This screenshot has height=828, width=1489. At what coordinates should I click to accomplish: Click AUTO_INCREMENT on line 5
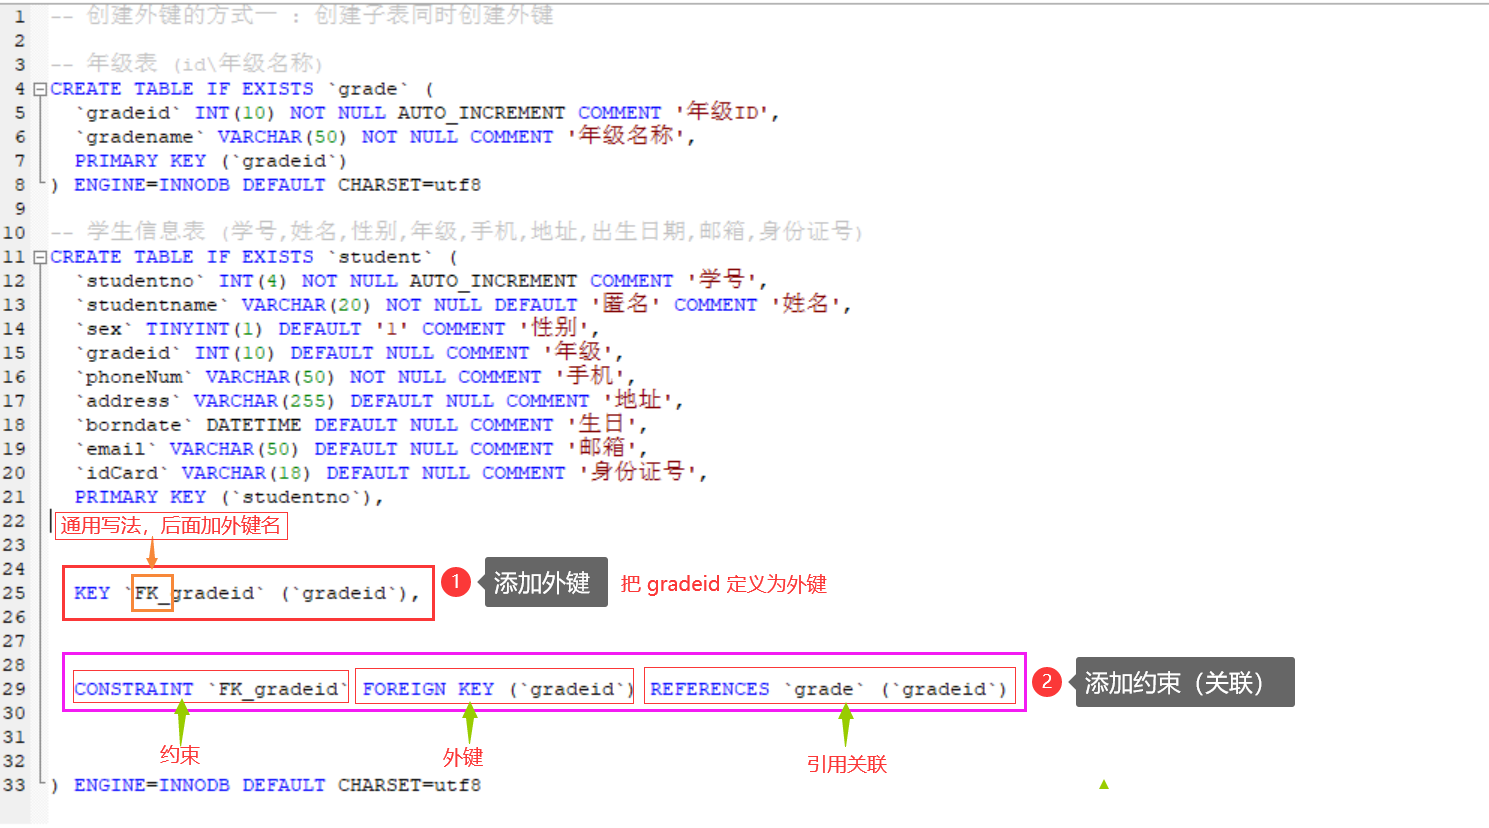coord(481,113)
